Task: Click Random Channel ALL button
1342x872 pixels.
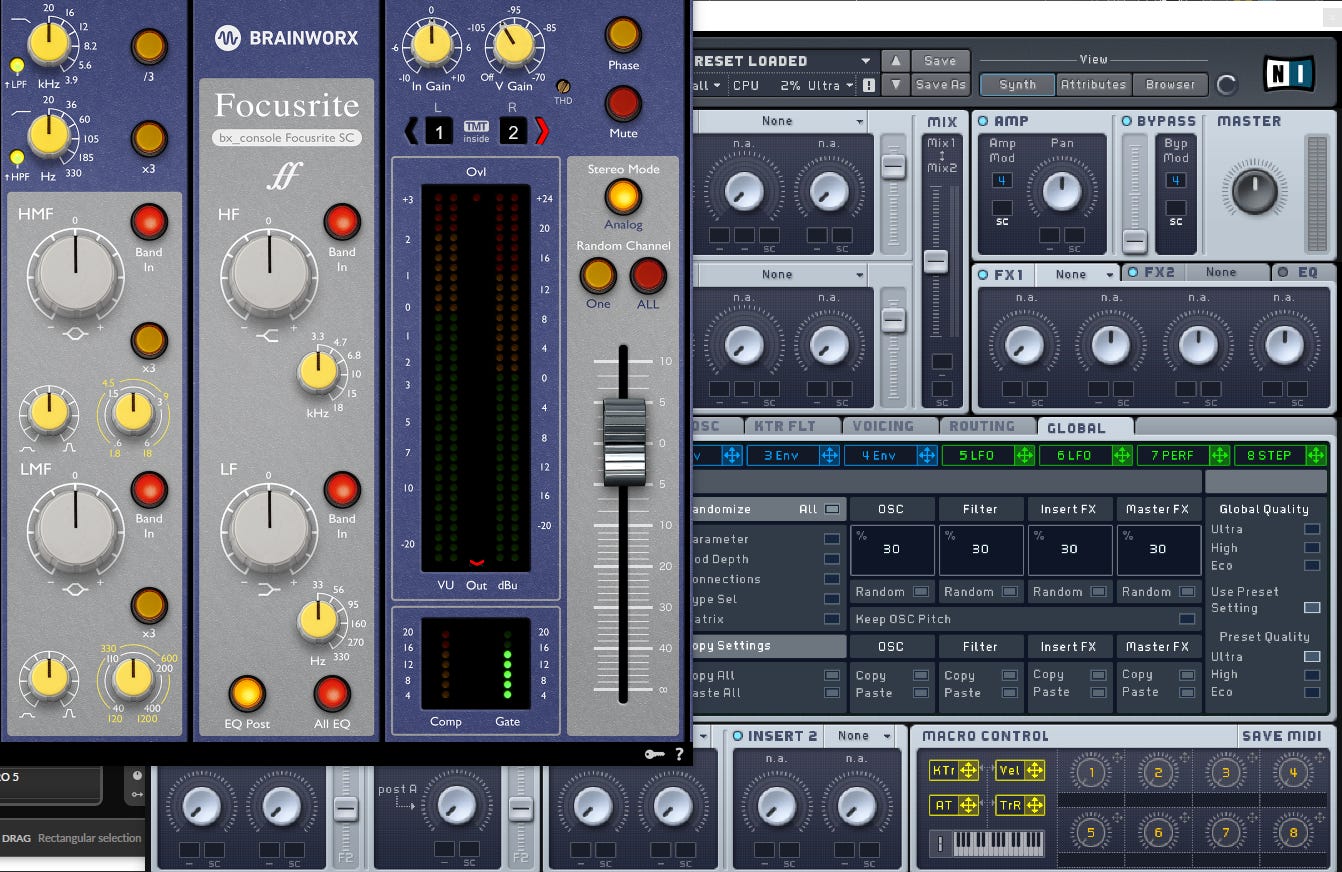Action: click(x=648, y=275)
